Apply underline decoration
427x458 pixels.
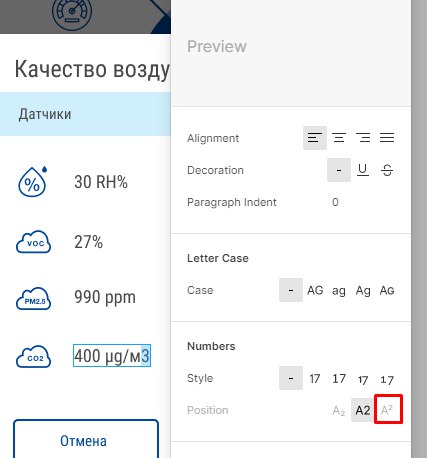click(363, 170)
